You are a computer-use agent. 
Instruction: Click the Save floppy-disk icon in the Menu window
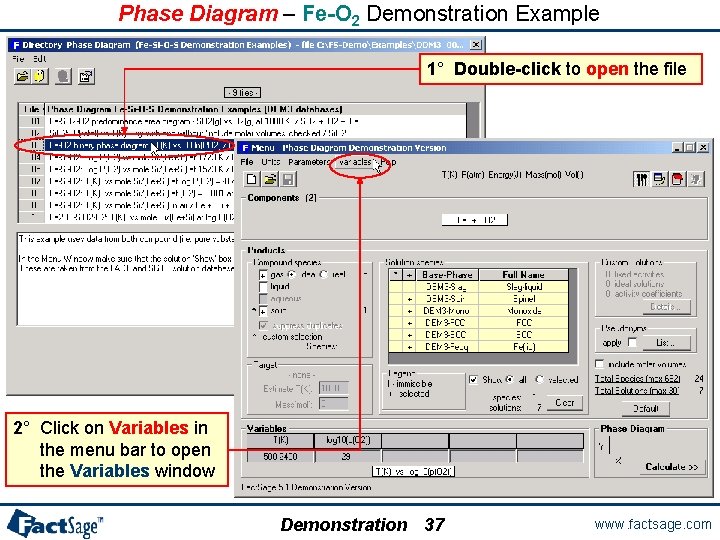[x=288, y=179]
